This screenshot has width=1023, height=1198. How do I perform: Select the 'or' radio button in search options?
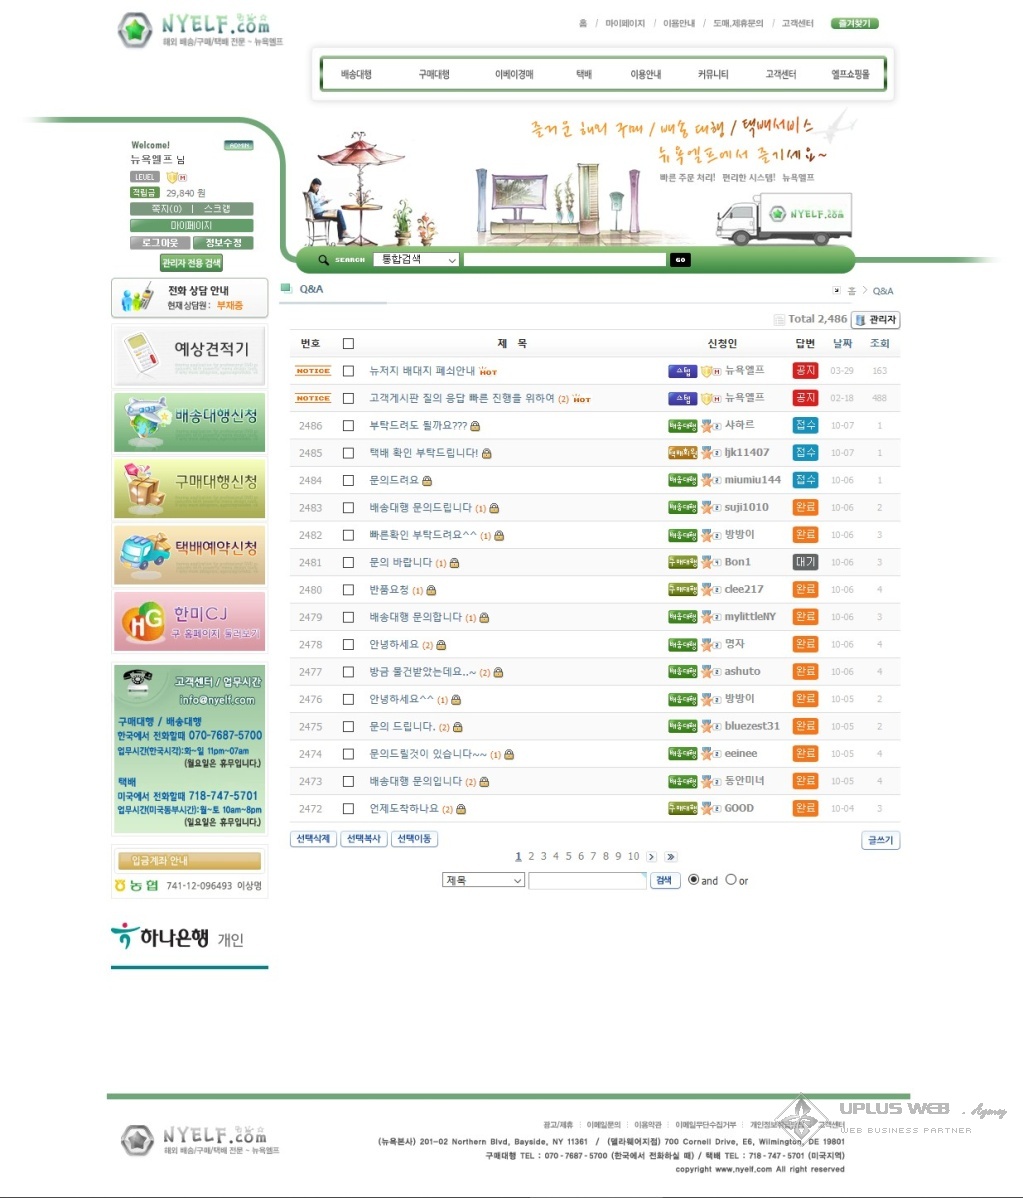click(731, 879)
